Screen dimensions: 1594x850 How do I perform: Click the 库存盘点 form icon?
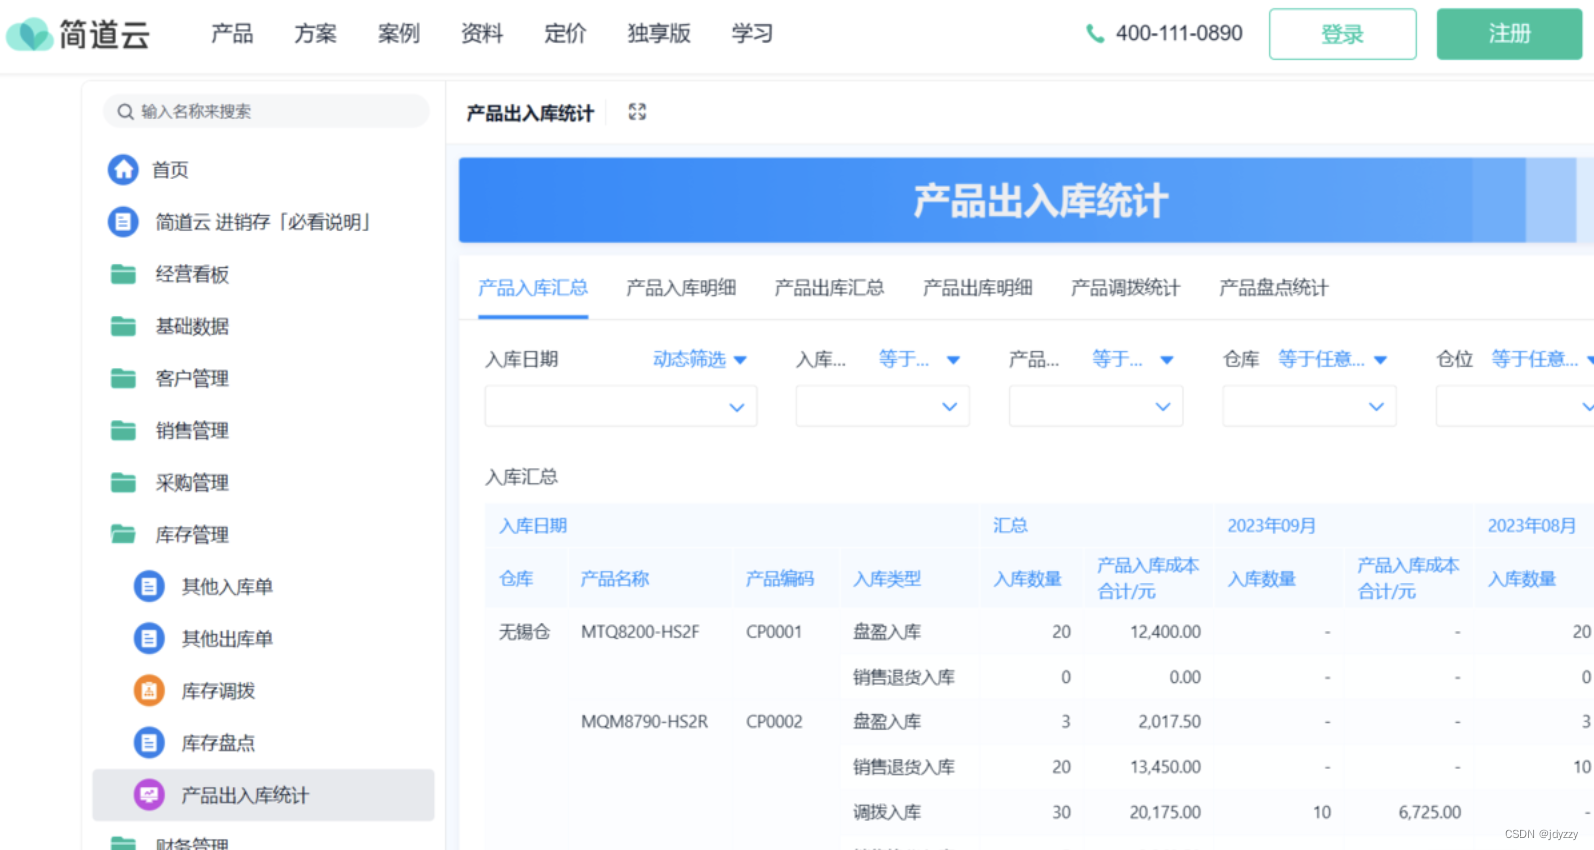149,743
